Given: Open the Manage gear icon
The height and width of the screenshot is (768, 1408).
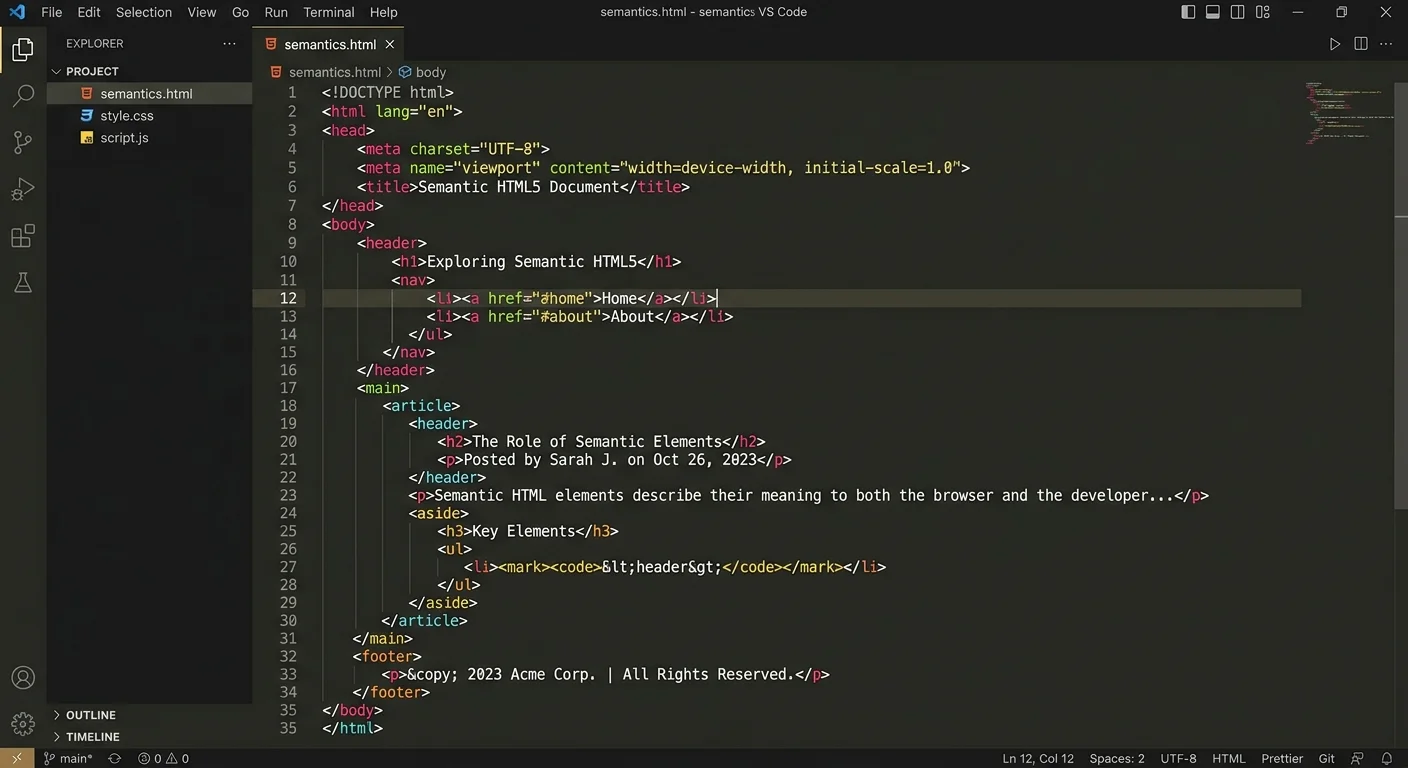Looking at the screenshot, I should (22, 723).
